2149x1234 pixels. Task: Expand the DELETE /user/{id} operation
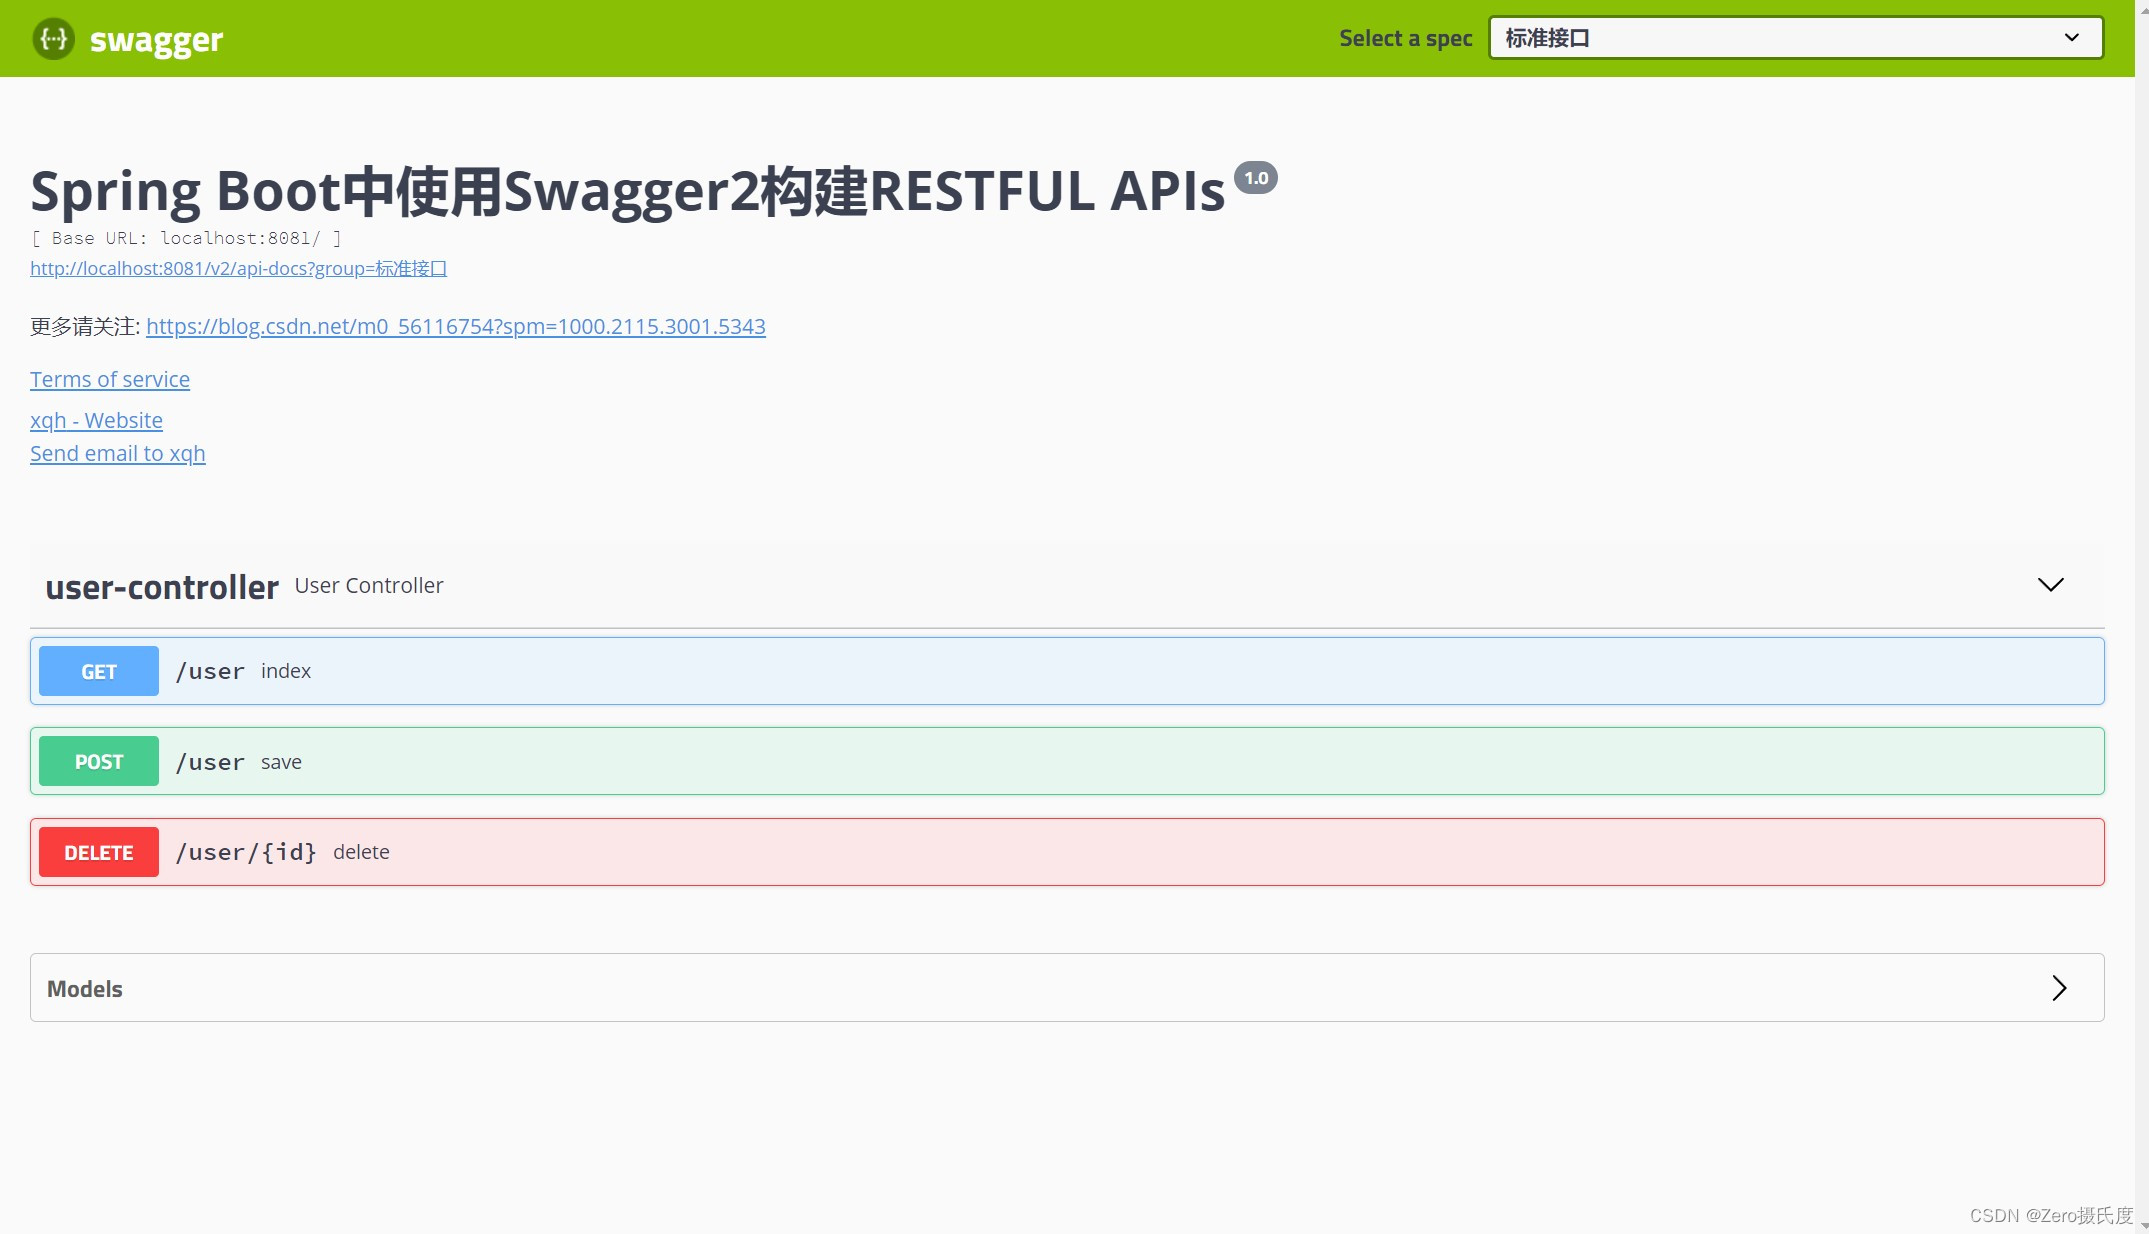click(x=1067, y=852)
